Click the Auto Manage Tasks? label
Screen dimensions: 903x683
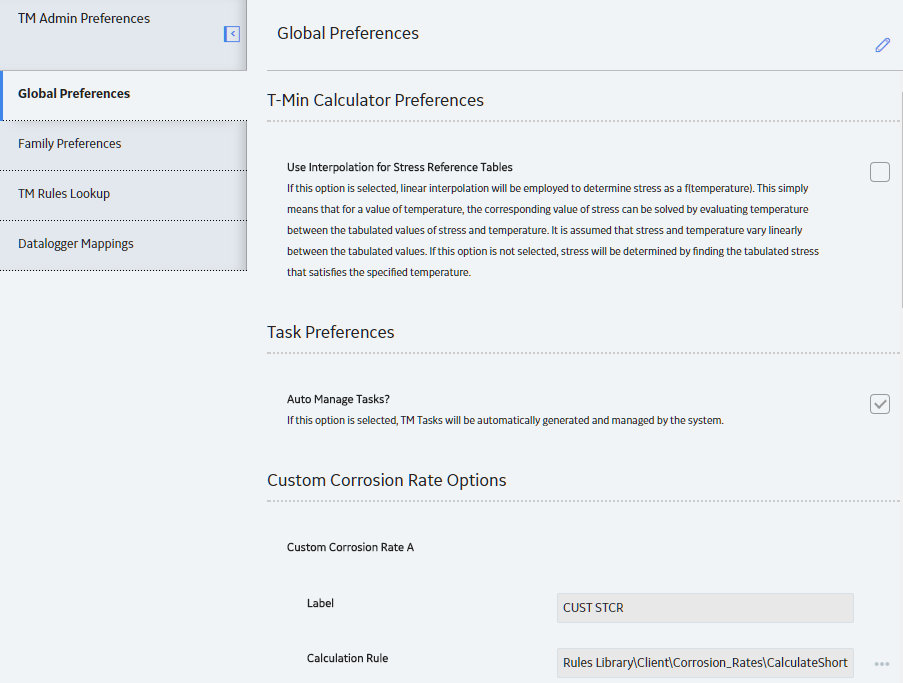[338, 399]
